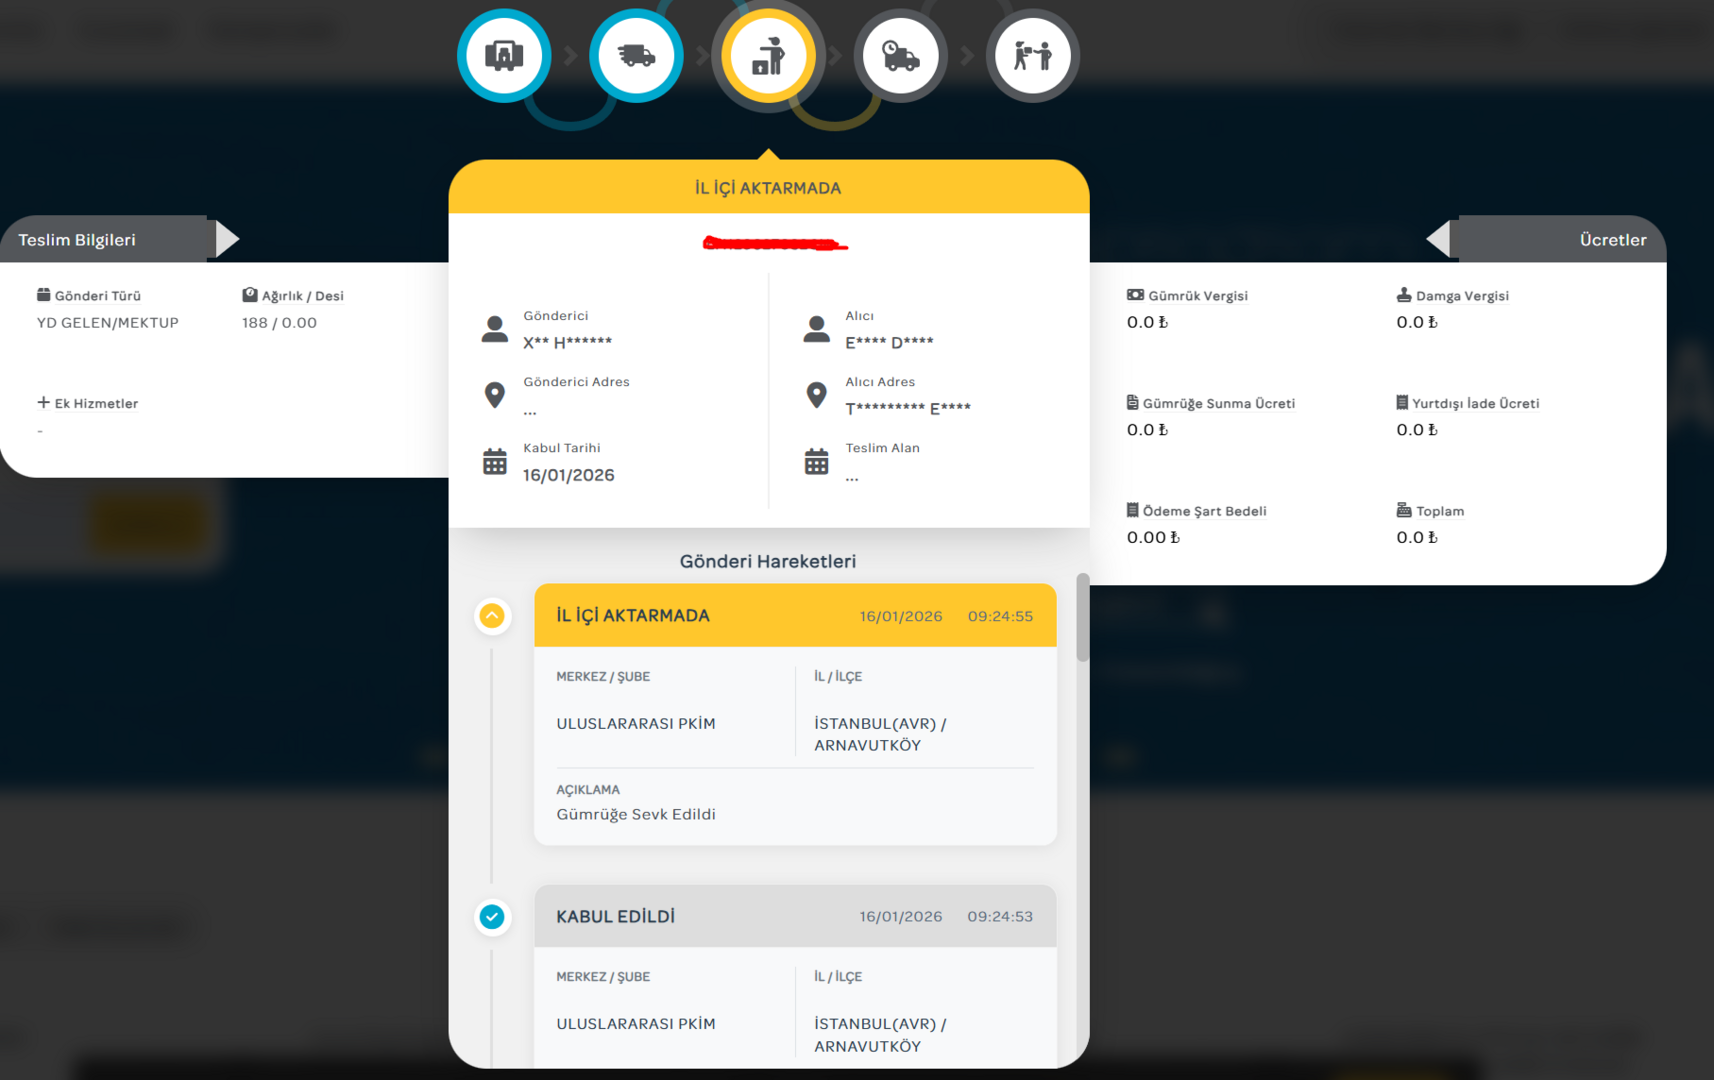The height and width of the screenshot is (1080, 1714).
Task: Open the Teslim Bilgileri tab
Action: click(x=104, y=239)
